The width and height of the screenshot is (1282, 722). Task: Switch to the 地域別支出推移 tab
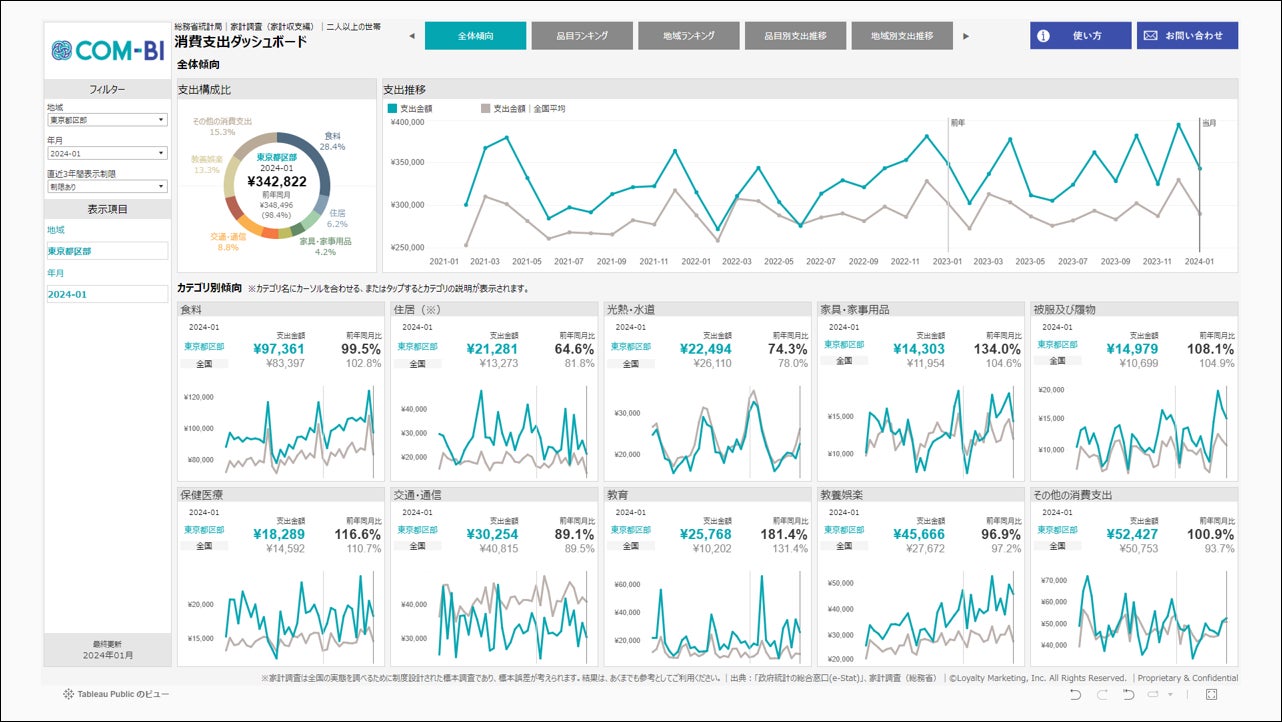pyautogui.click(x=902, y=36)
